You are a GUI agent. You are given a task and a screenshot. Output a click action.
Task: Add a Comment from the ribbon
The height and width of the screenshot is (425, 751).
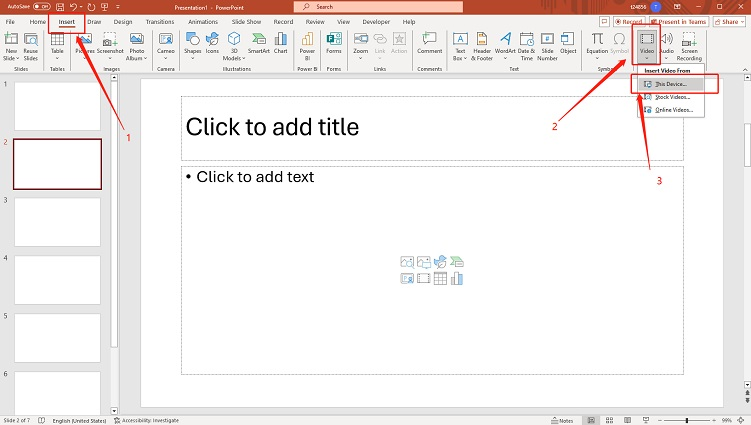click(430, 43)
